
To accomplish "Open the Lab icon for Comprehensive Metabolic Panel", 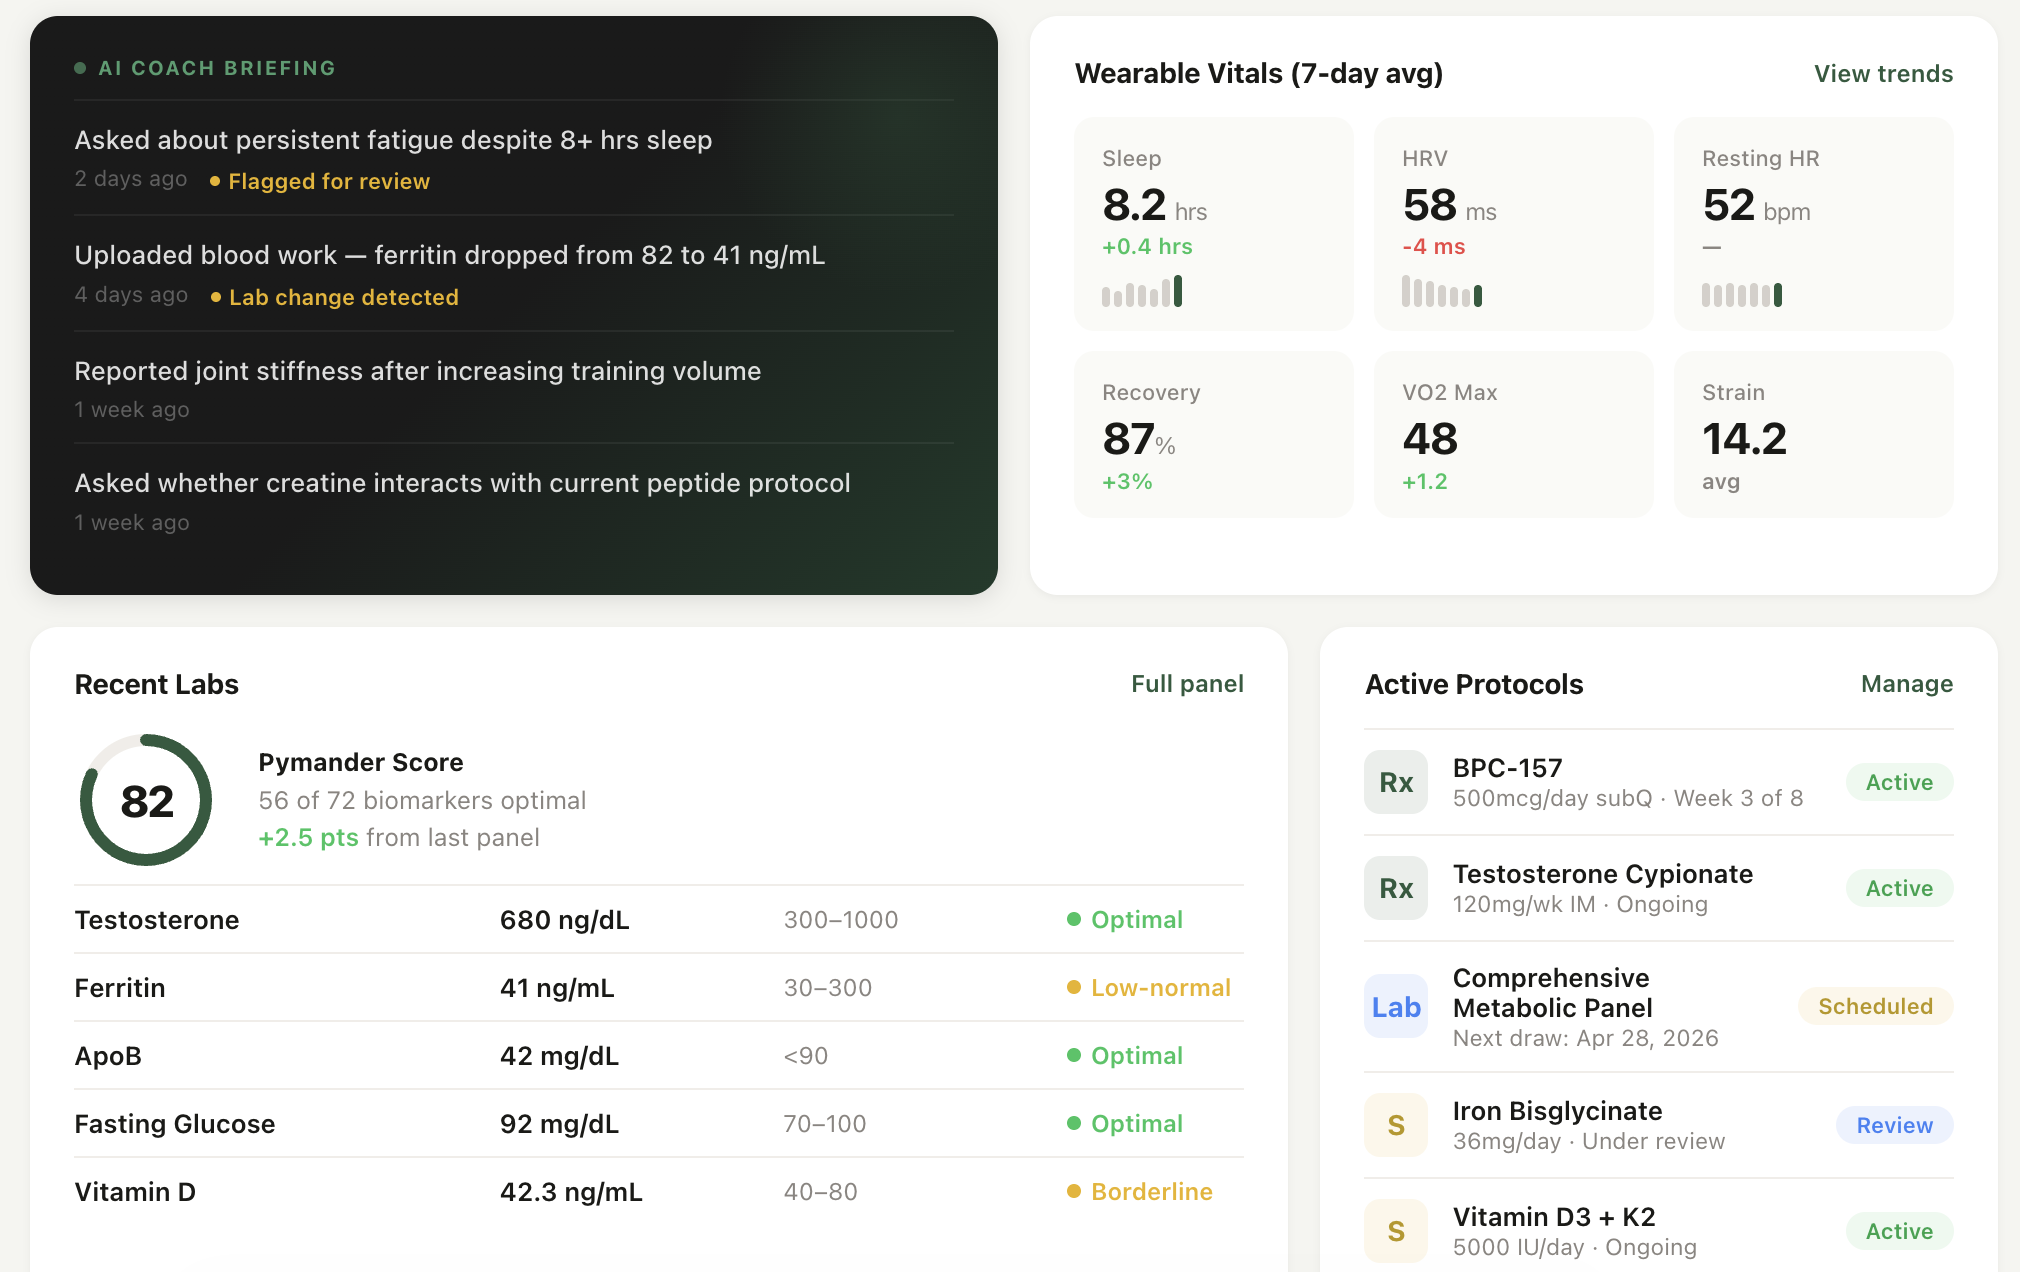I will [1395, 1007].
